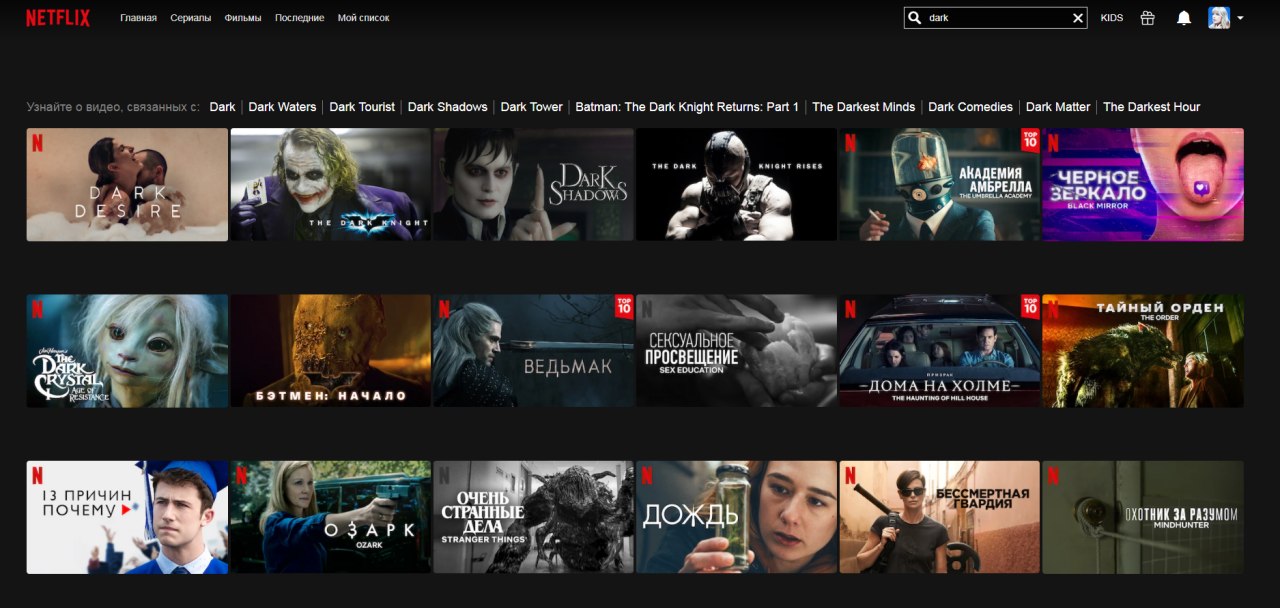The height and width of the screenshot is (608, 1280).
Task: Open the Дождь thumbnail
Action: (736, 517)
